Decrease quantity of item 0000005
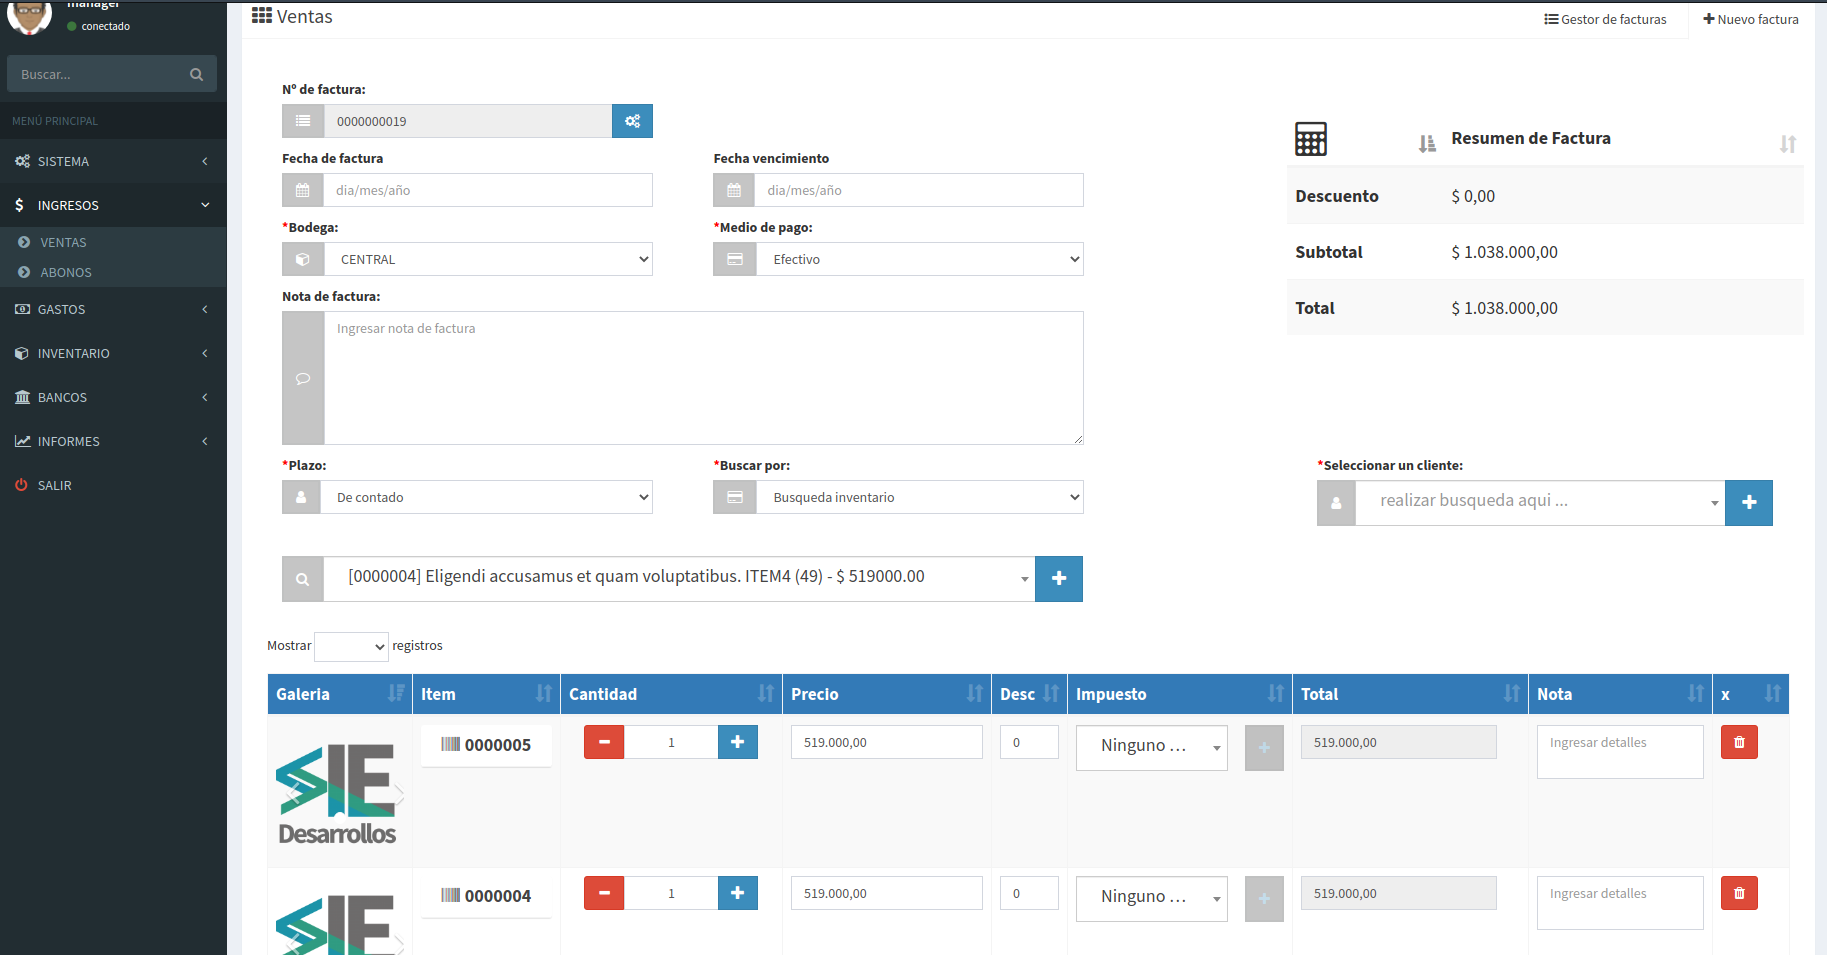 coord(604,742)
